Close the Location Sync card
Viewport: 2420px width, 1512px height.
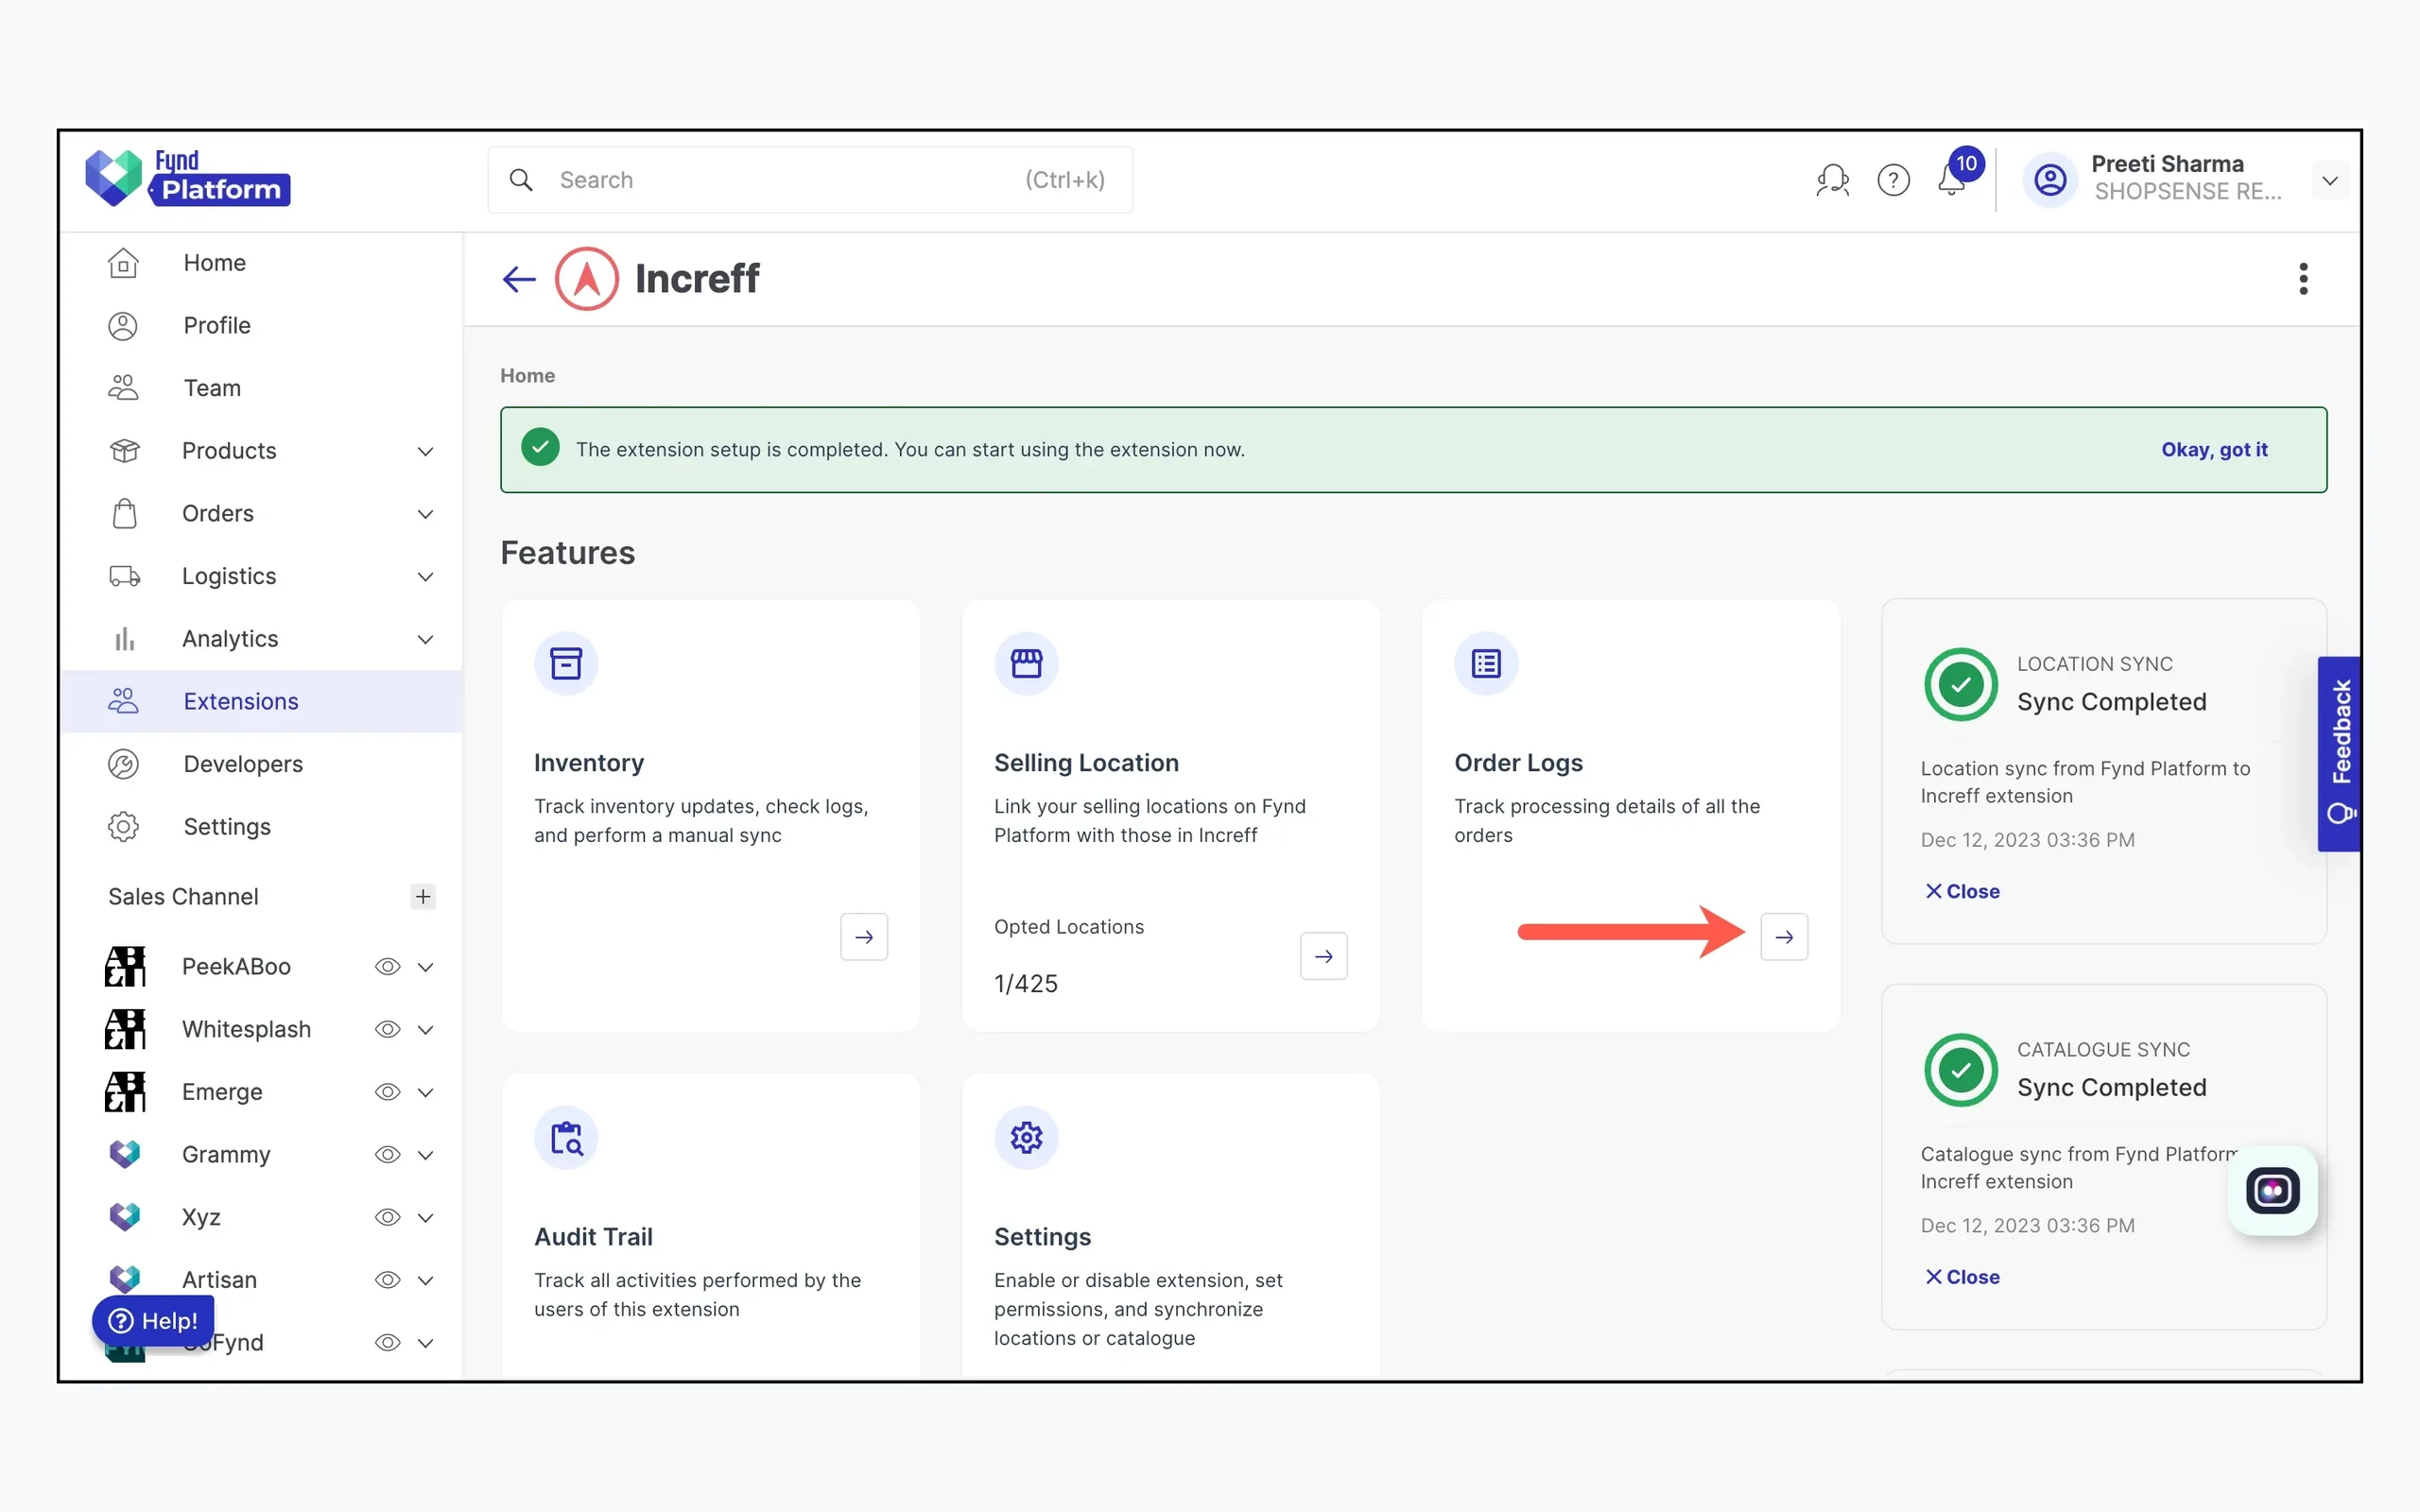click(x=1962, y=891)
